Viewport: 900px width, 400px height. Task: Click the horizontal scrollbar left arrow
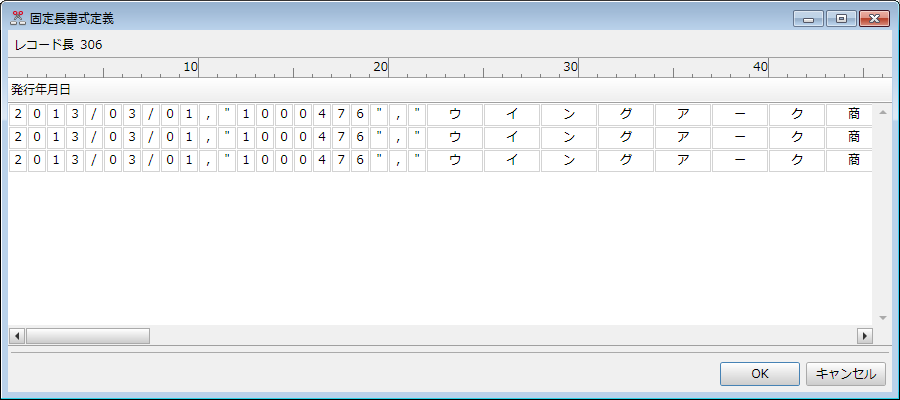(17, 336)
